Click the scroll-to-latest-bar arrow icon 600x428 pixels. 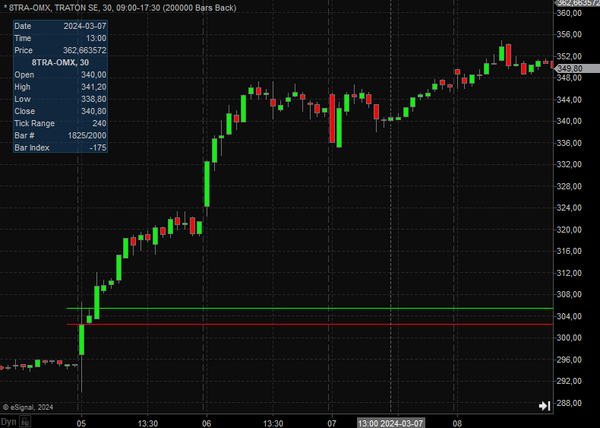click(544, 406)
